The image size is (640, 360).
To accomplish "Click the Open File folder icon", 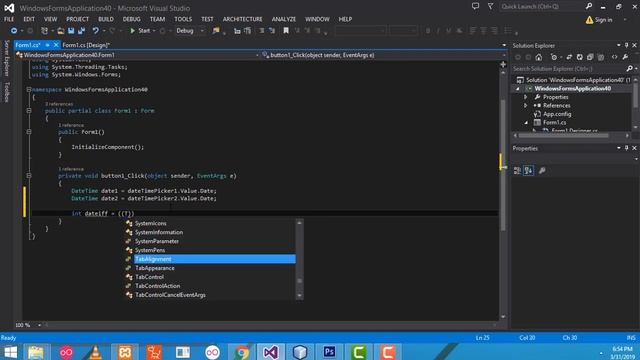I will pyautogui.click(x=60, y=31).
